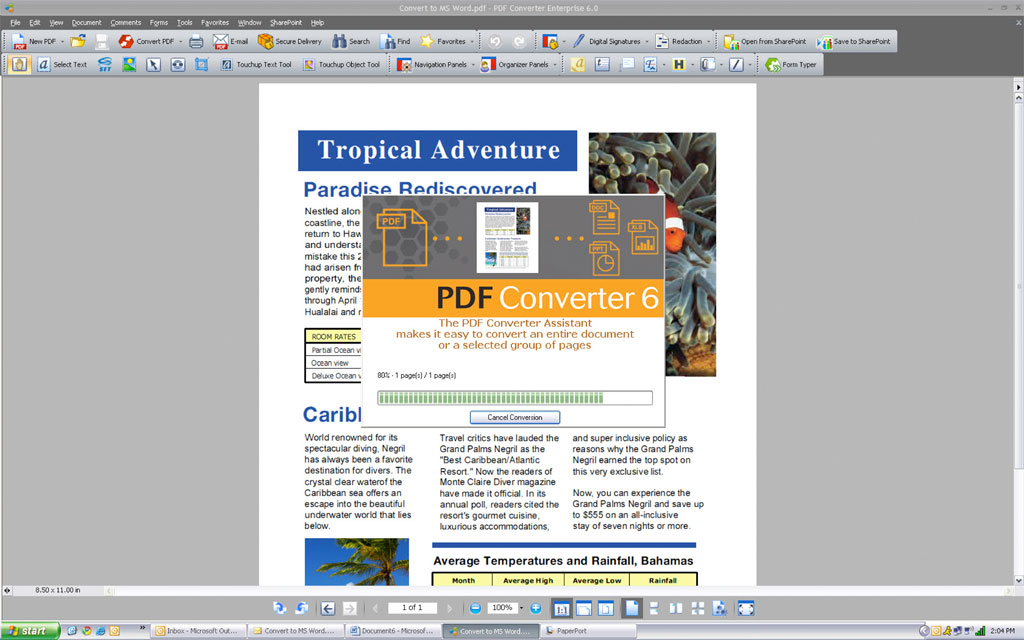Toggle full screen view mode
The image size is (1024, 640).
[745, 608]
